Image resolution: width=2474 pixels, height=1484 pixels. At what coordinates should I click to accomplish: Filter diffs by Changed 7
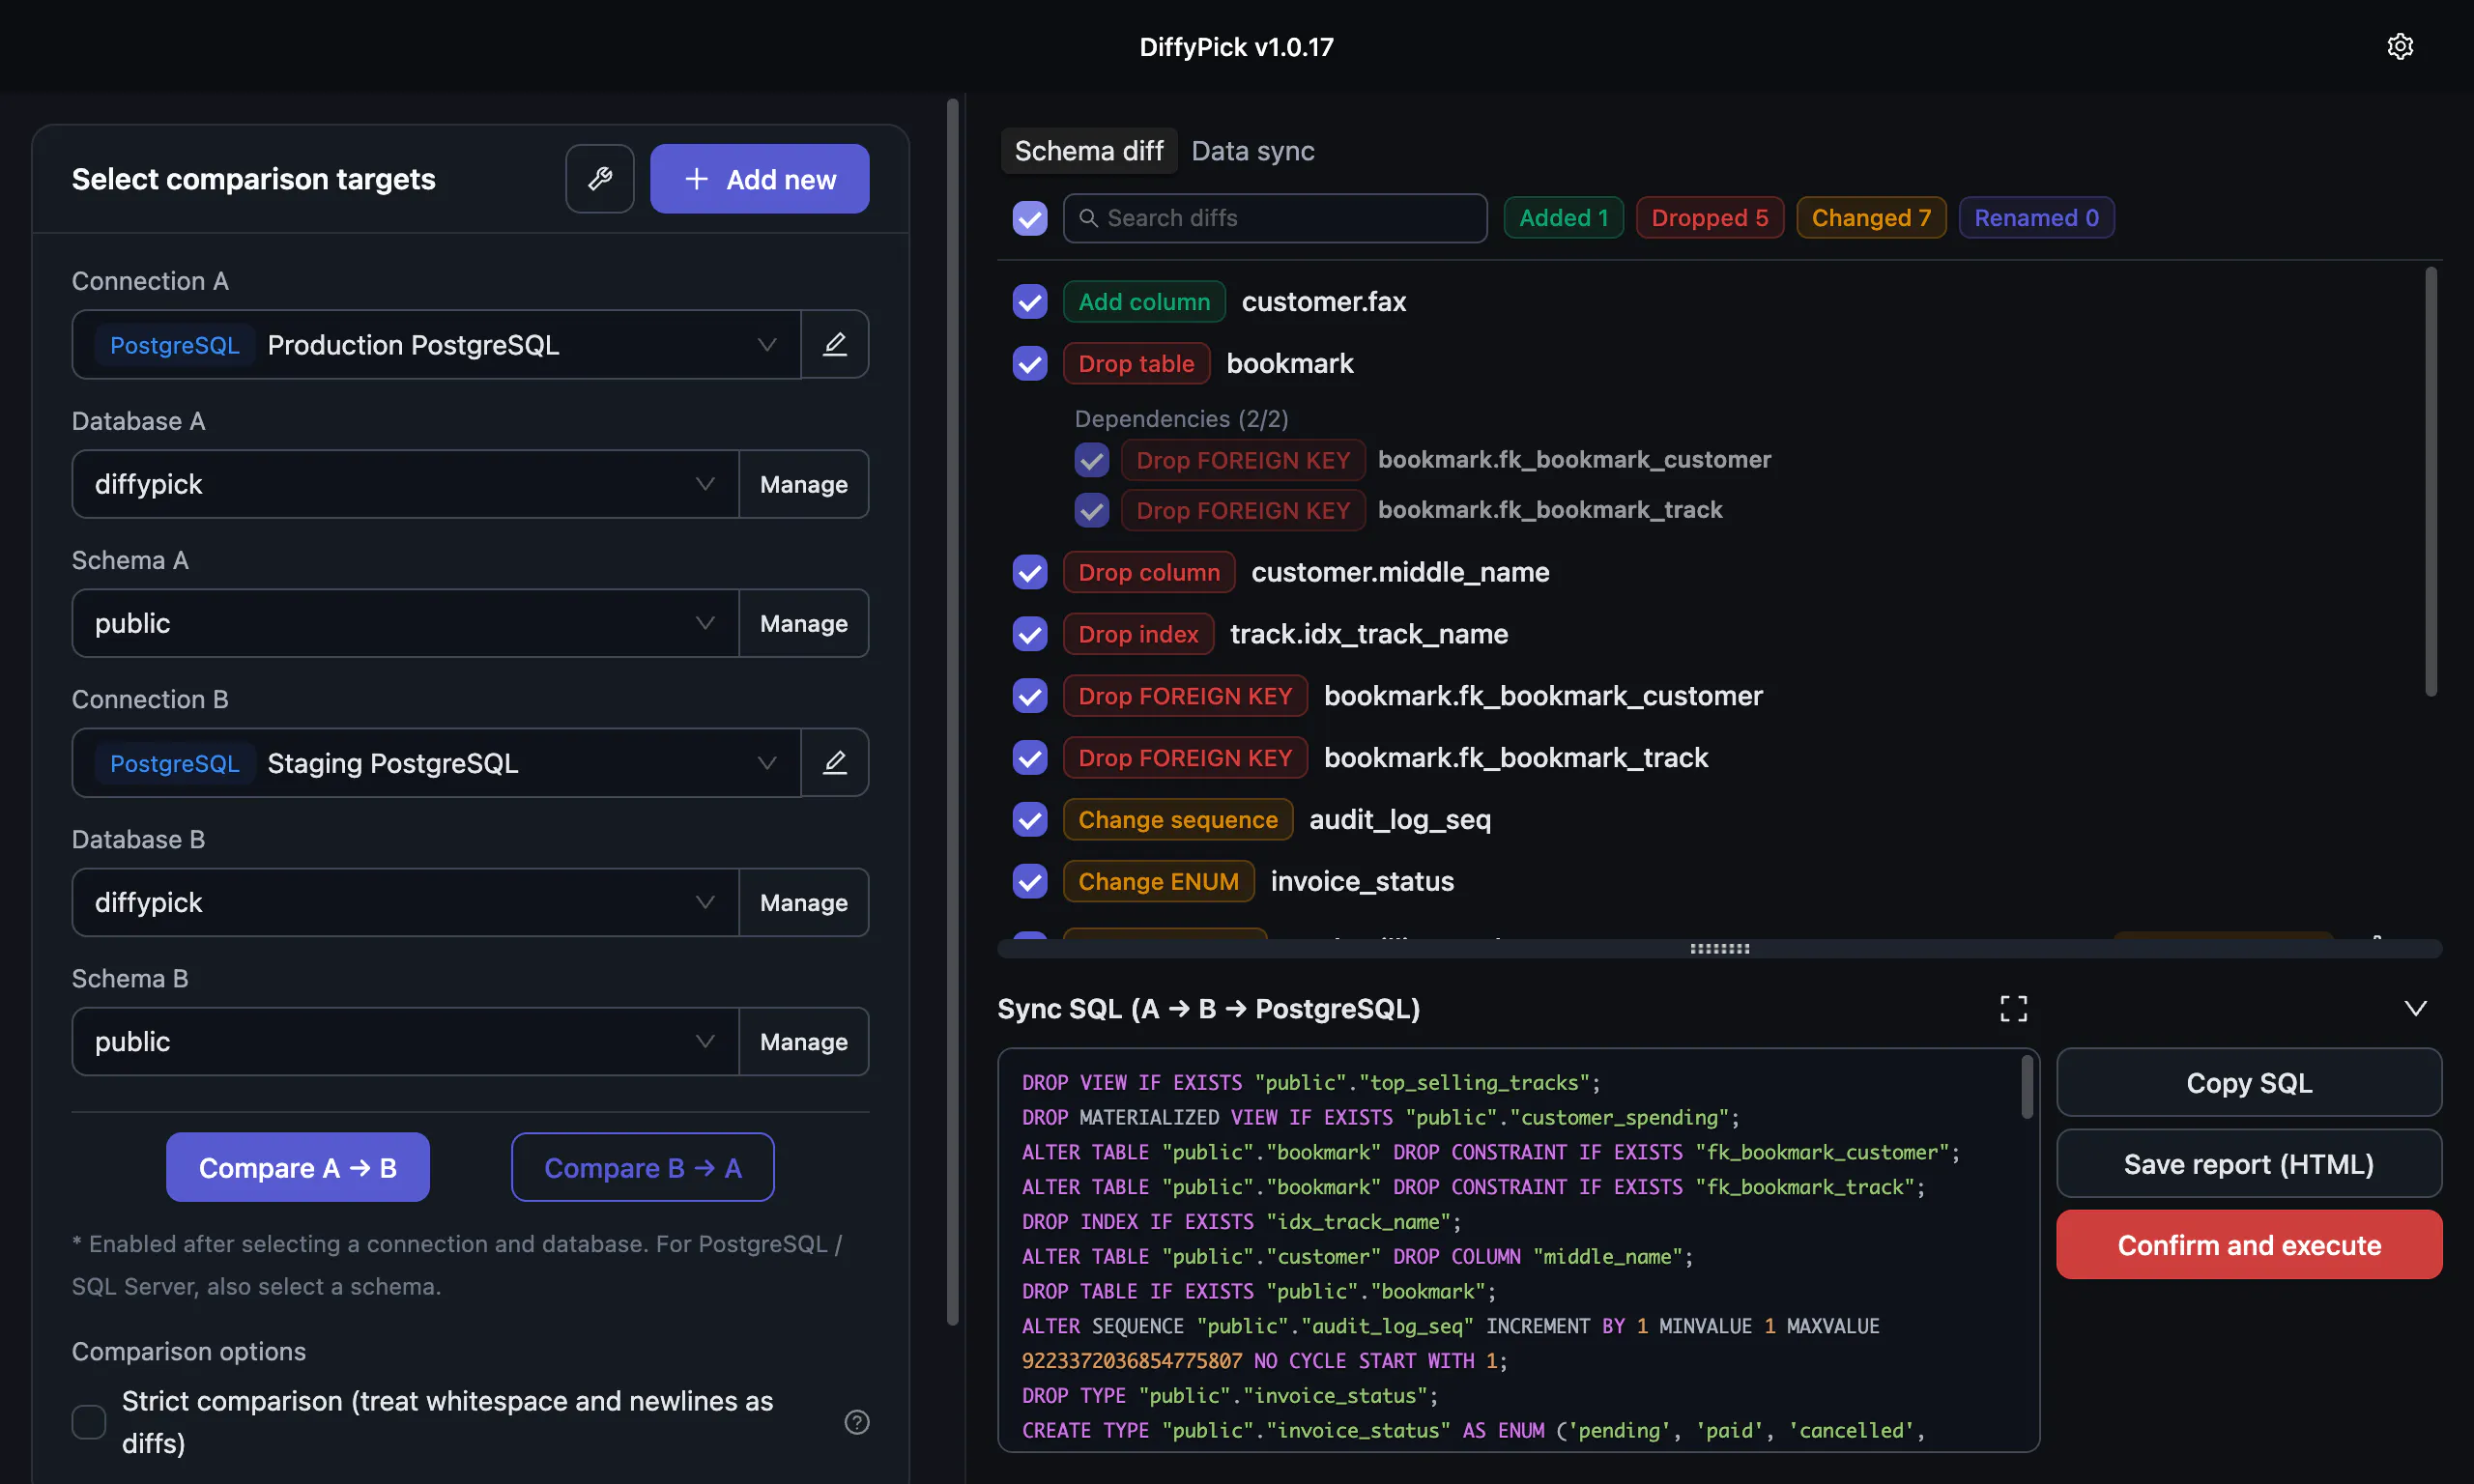coord(1871,218)
